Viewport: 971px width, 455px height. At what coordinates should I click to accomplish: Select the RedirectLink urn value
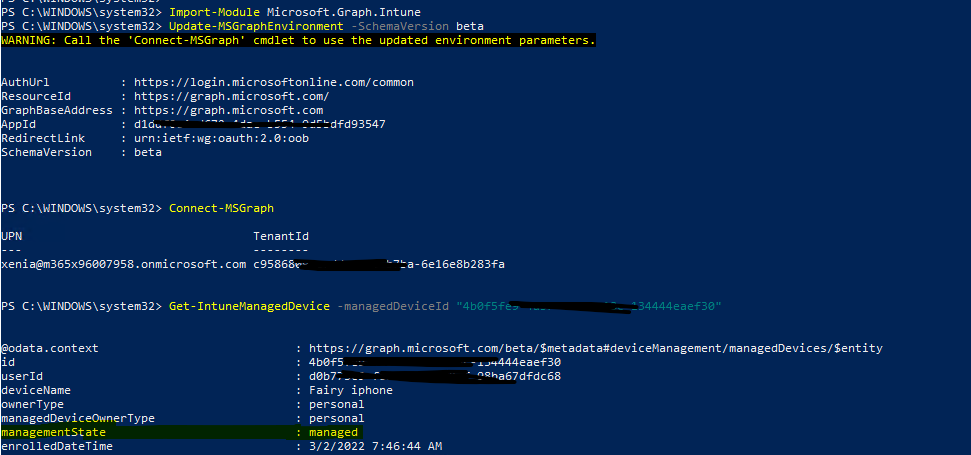click(x=221, y=139)
